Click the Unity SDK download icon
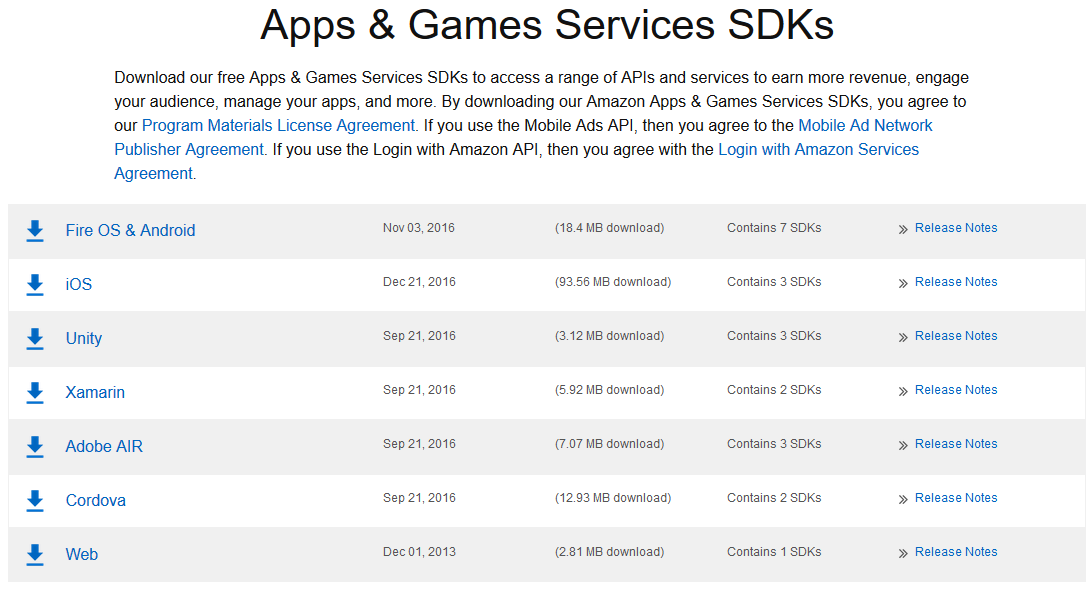 35,339
